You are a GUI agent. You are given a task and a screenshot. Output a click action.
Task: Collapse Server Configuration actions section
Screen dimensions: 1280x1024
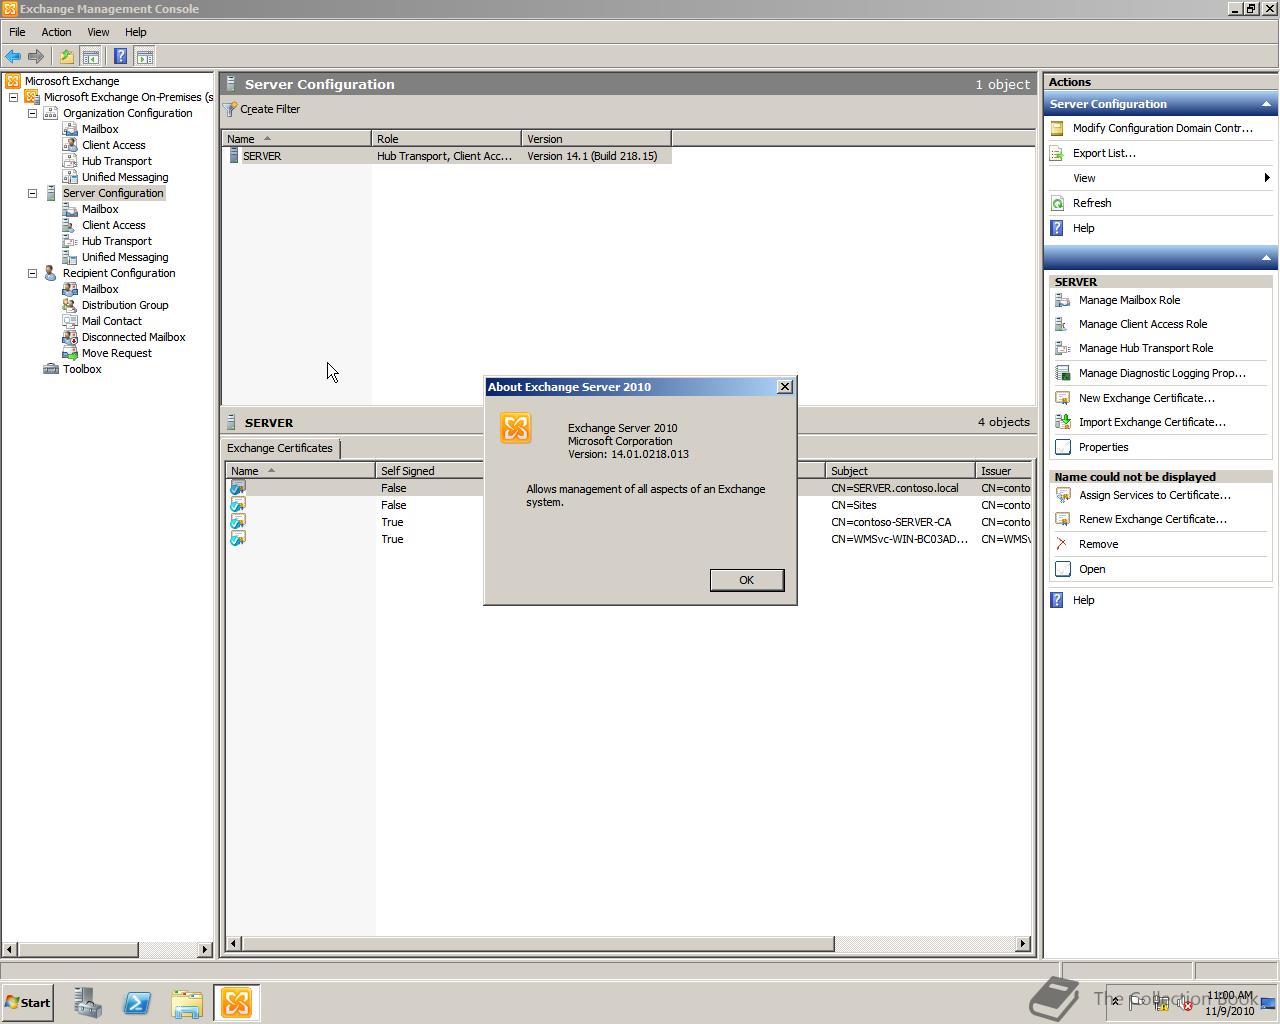pyautogui.click(x=1266, y=104)
